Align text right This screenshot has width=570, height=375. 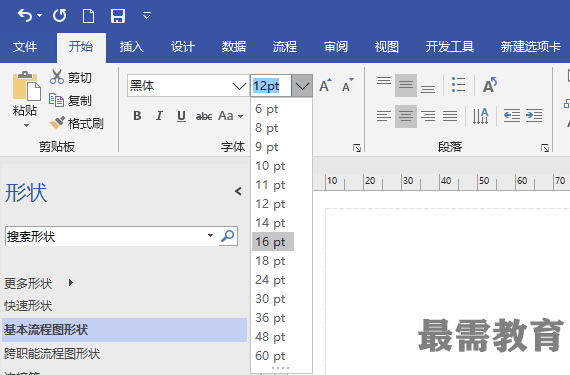tap(428, 116)
